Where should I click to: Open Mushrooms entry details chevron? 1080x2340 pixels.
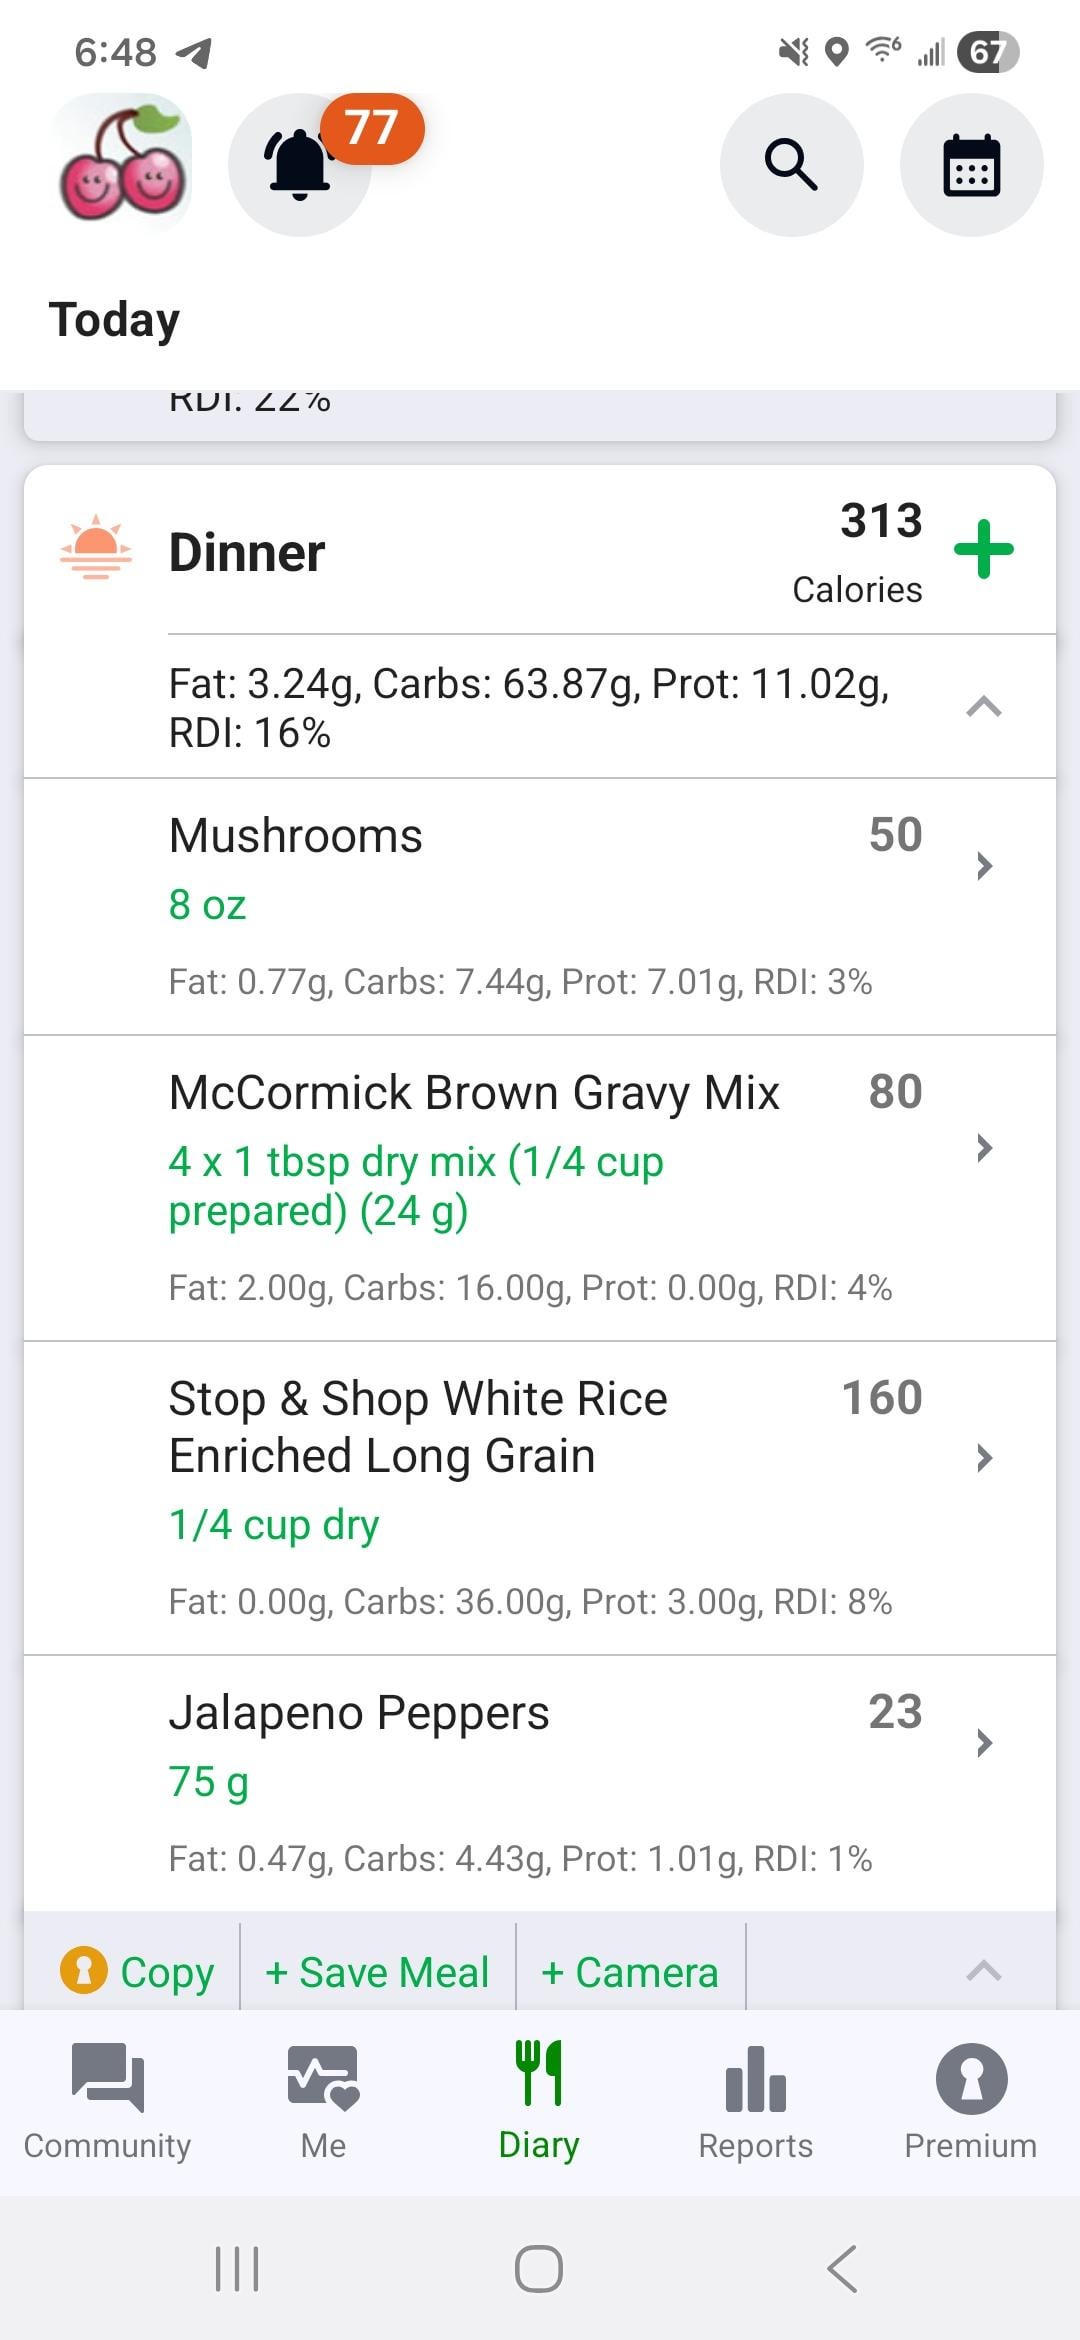click(984, 866)
